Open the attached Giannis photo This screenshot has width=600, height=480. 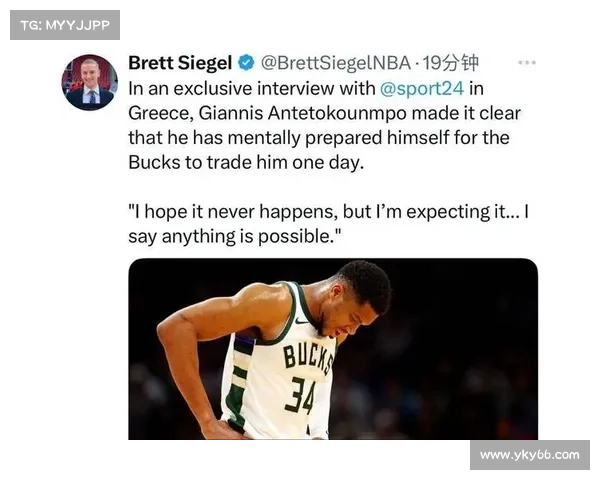(333, 349)
